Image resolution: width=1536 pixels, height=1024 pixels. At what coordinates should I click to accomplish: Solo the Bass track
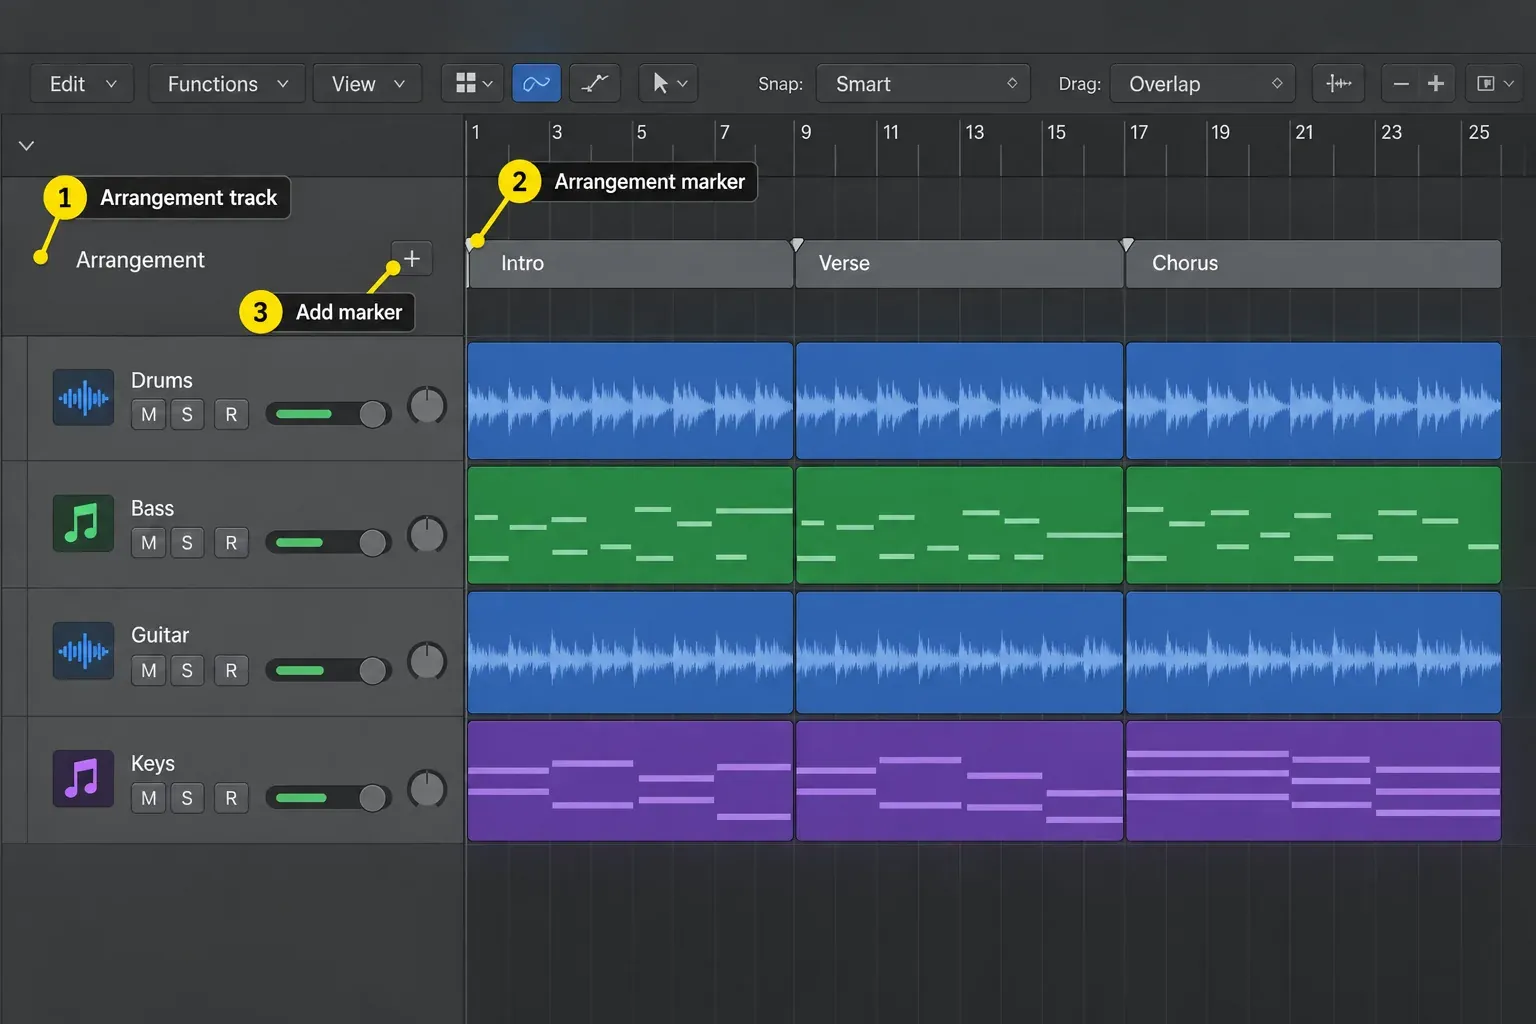187,542
